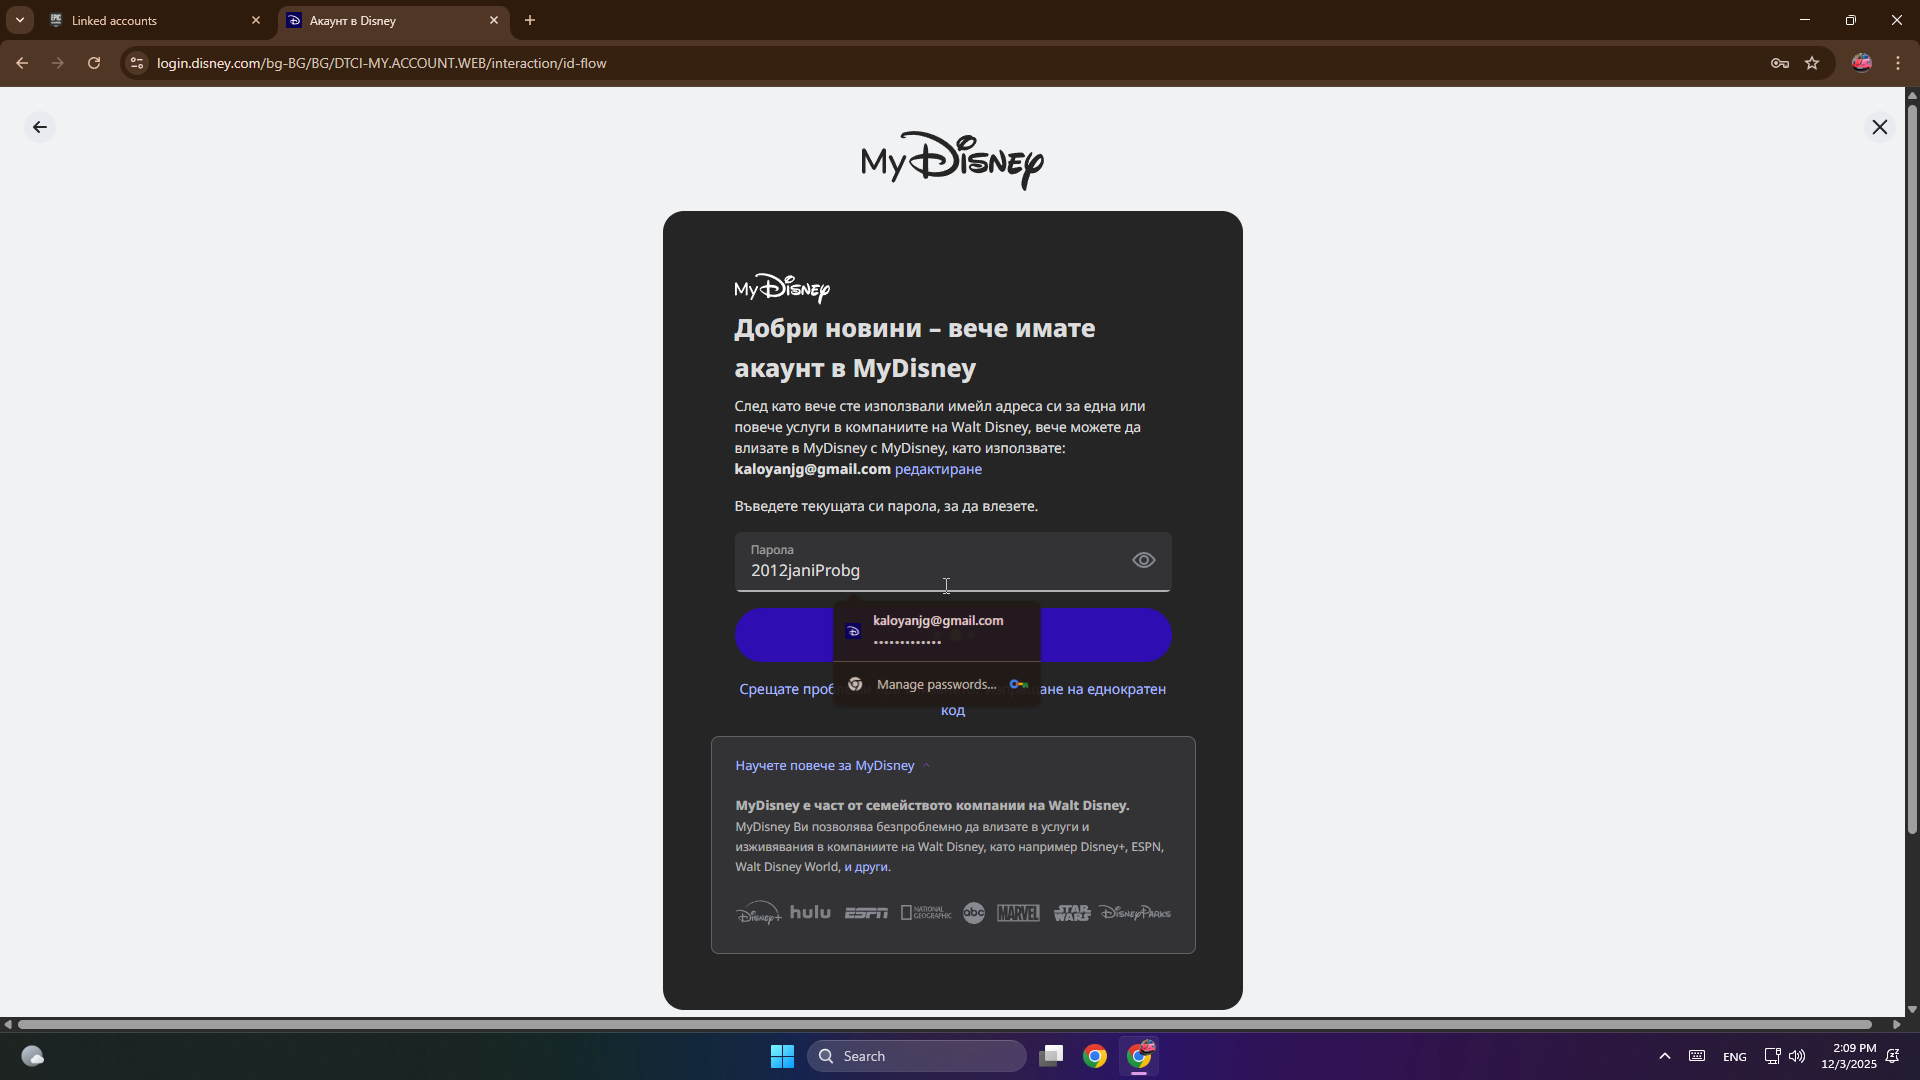The image size is (1920, 1080).
Task: Click the horizontal scrollbar at page bottom
Action: [944, 1024]
